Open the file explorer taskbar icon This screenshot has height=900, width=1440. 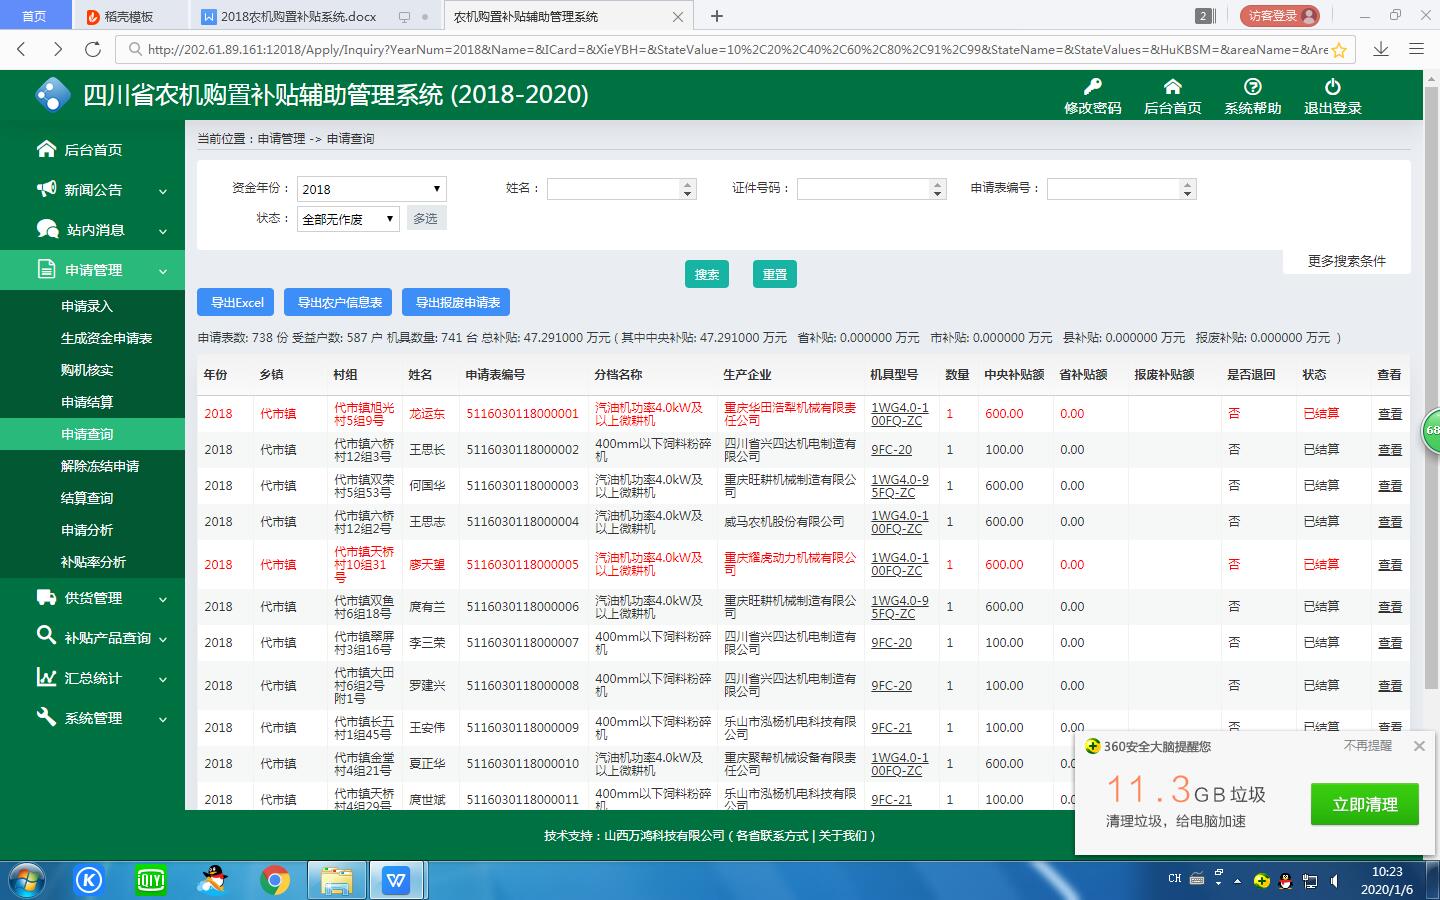(336, 880)
